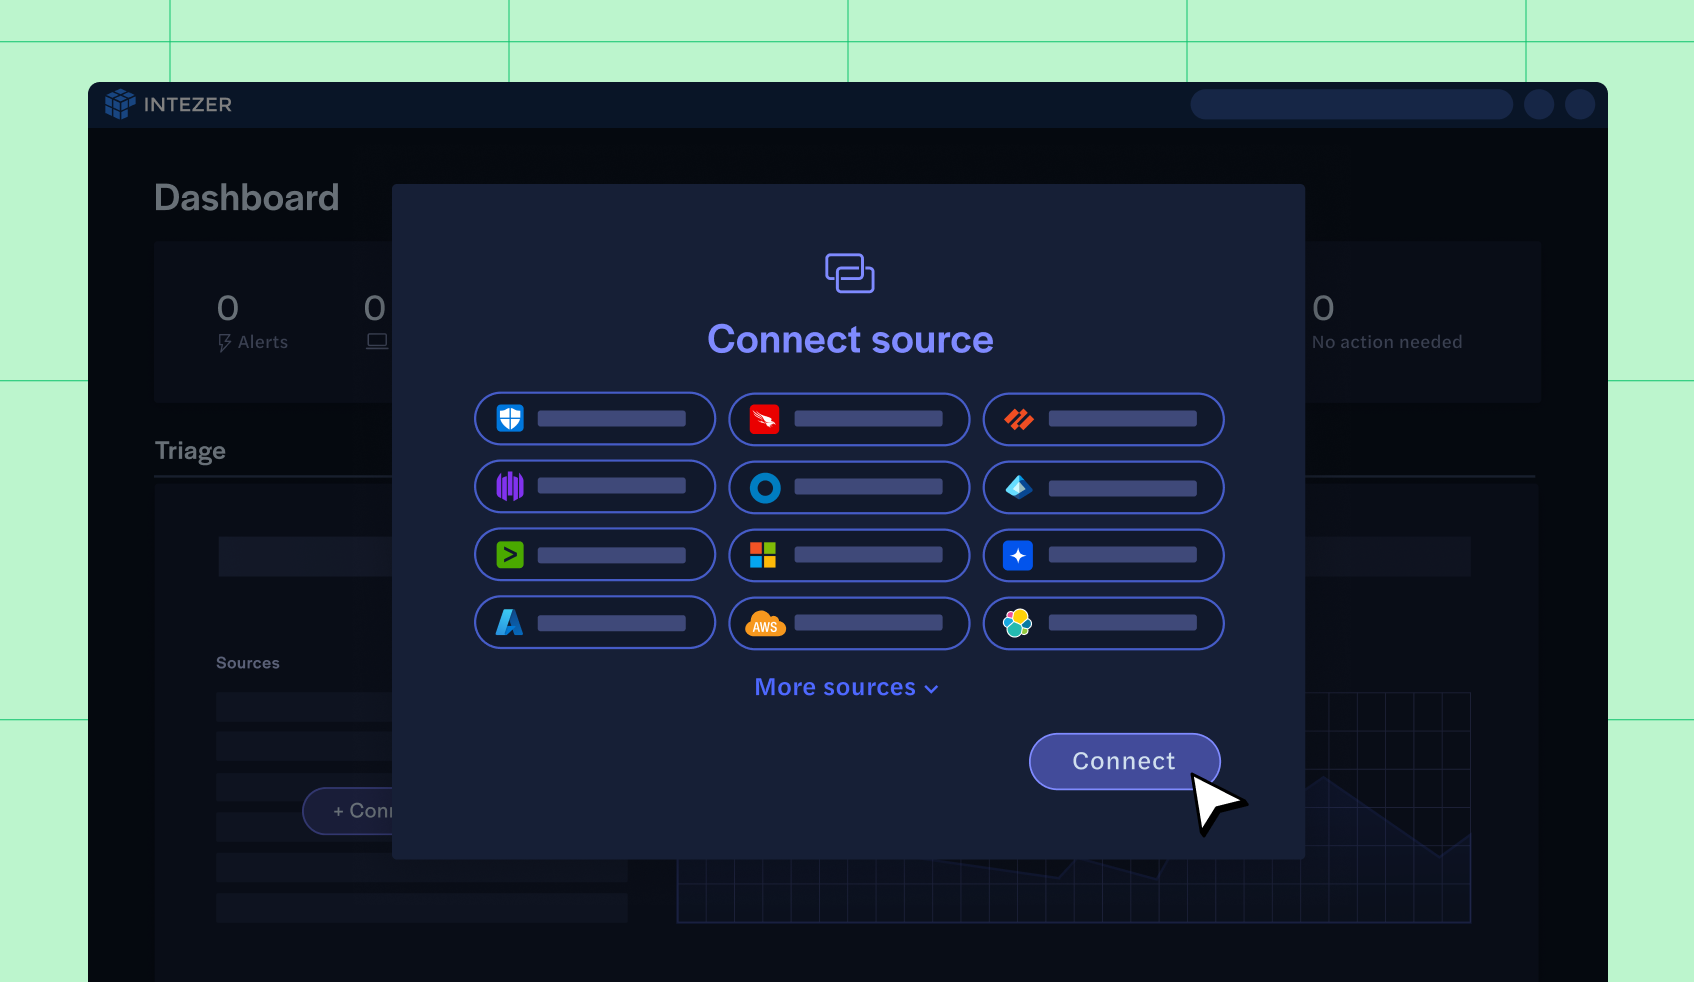
Task: Choose the Microsoft logo source tile
Action: [x=764, y=555]
